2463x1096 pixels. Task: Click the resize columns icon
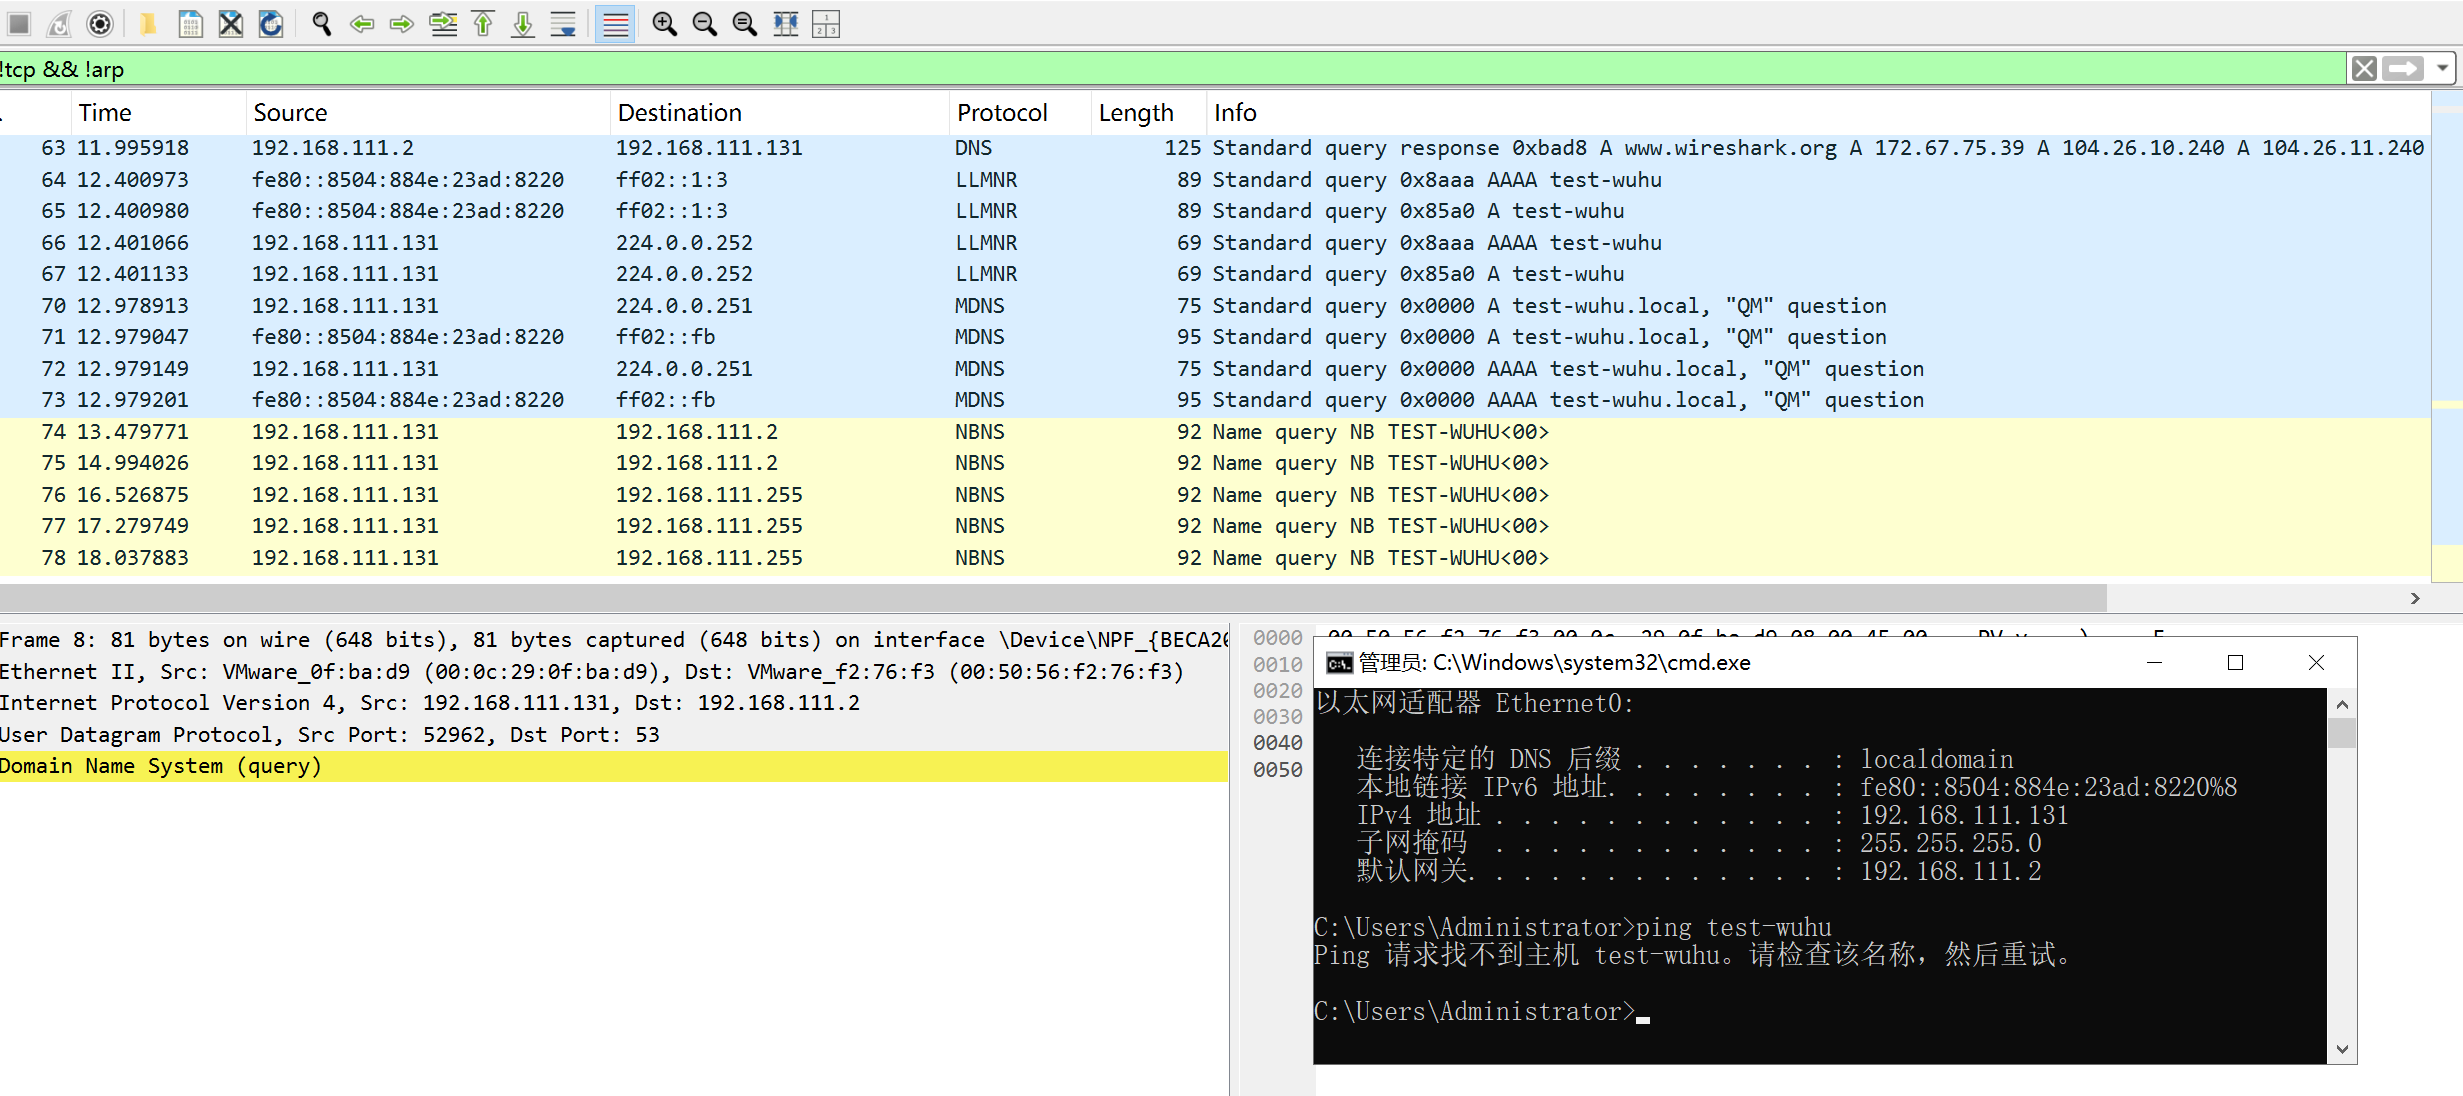click(786, 23)
